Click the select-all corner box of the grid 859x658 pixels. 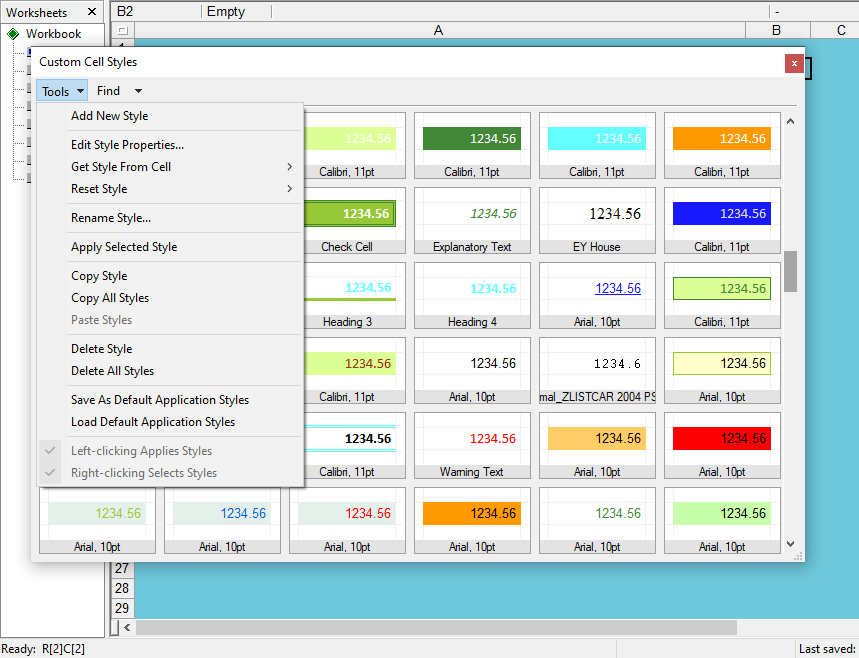122,31
